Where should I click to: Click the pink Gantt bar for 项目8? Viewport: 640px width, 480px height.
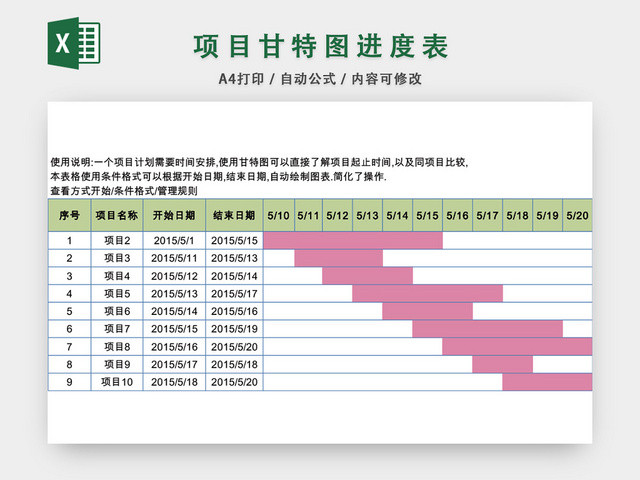(518, 347)
